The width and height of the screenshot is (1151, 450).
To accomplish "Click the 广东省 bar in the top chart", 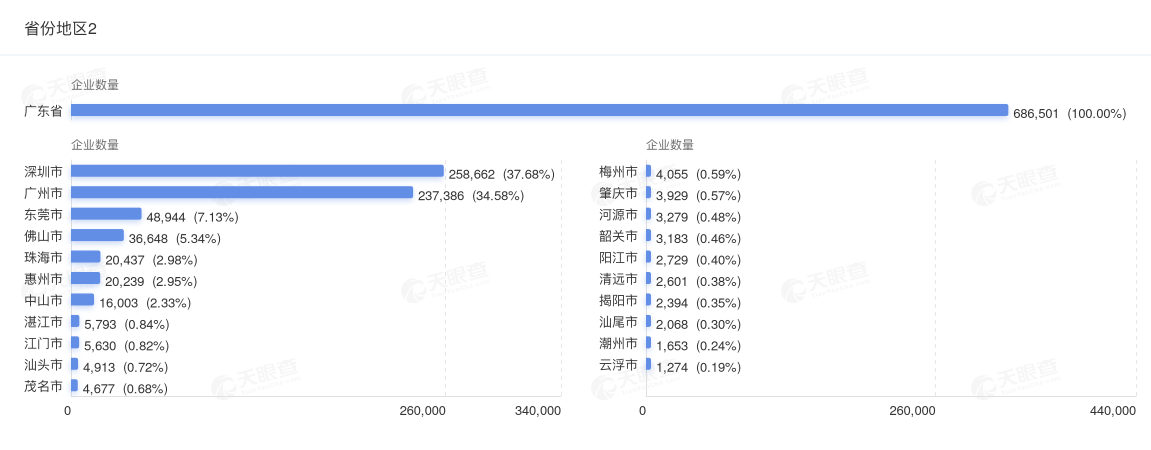I will [539, 110].
